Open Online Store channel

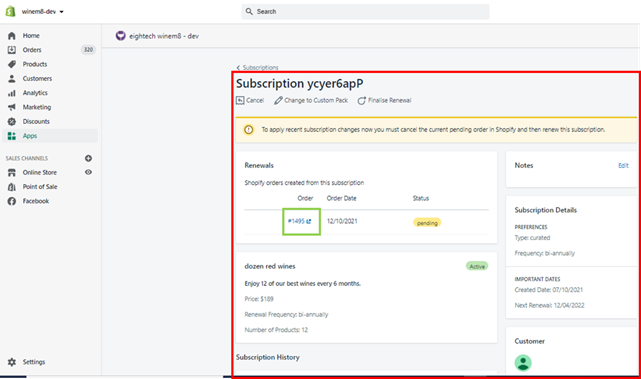tap(40, 173)
